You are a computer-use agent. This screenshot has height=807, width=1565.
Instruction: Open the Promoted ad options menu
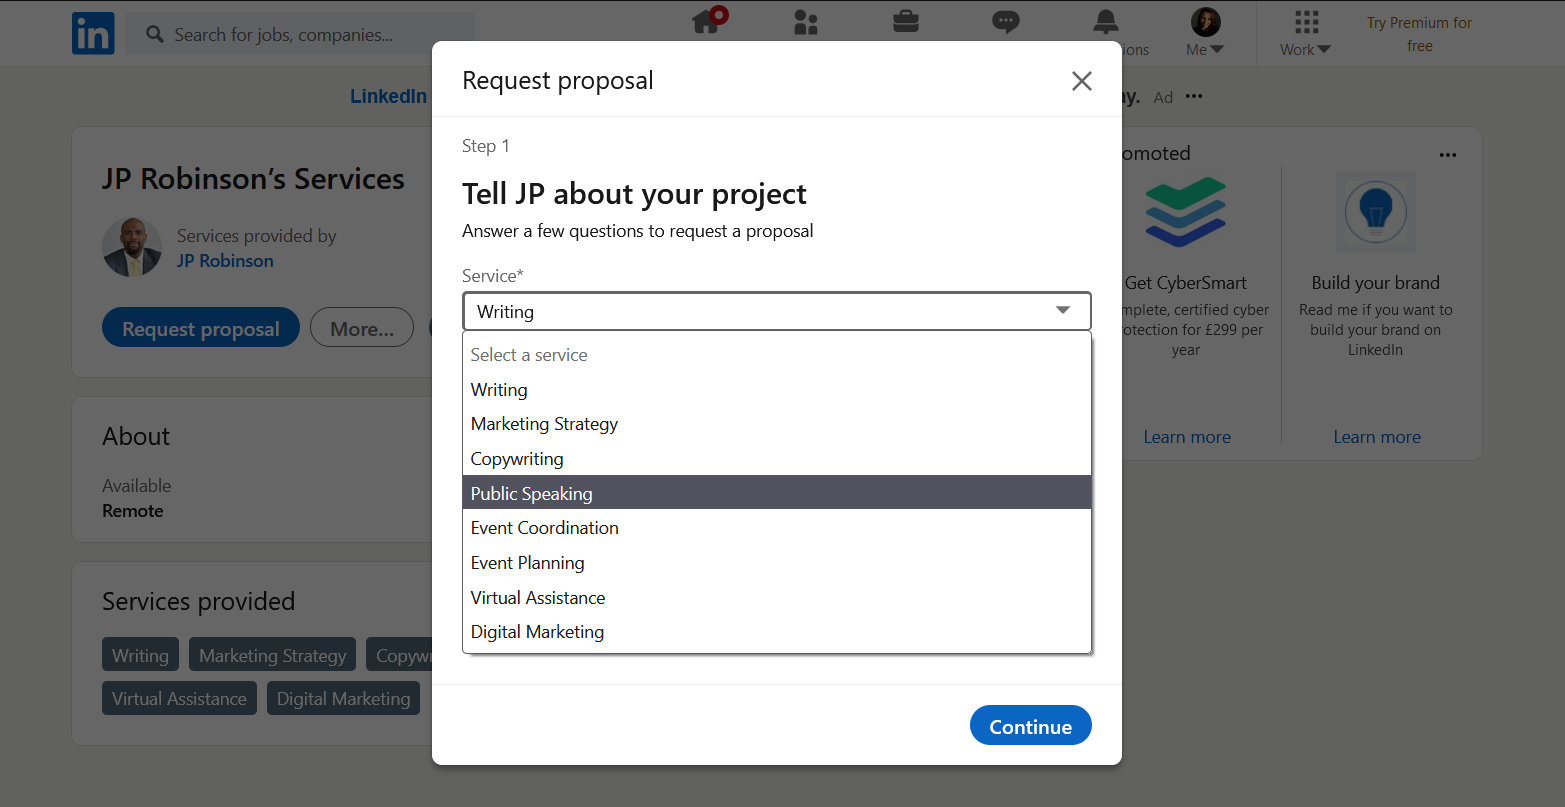click(x=1447, y=154)
